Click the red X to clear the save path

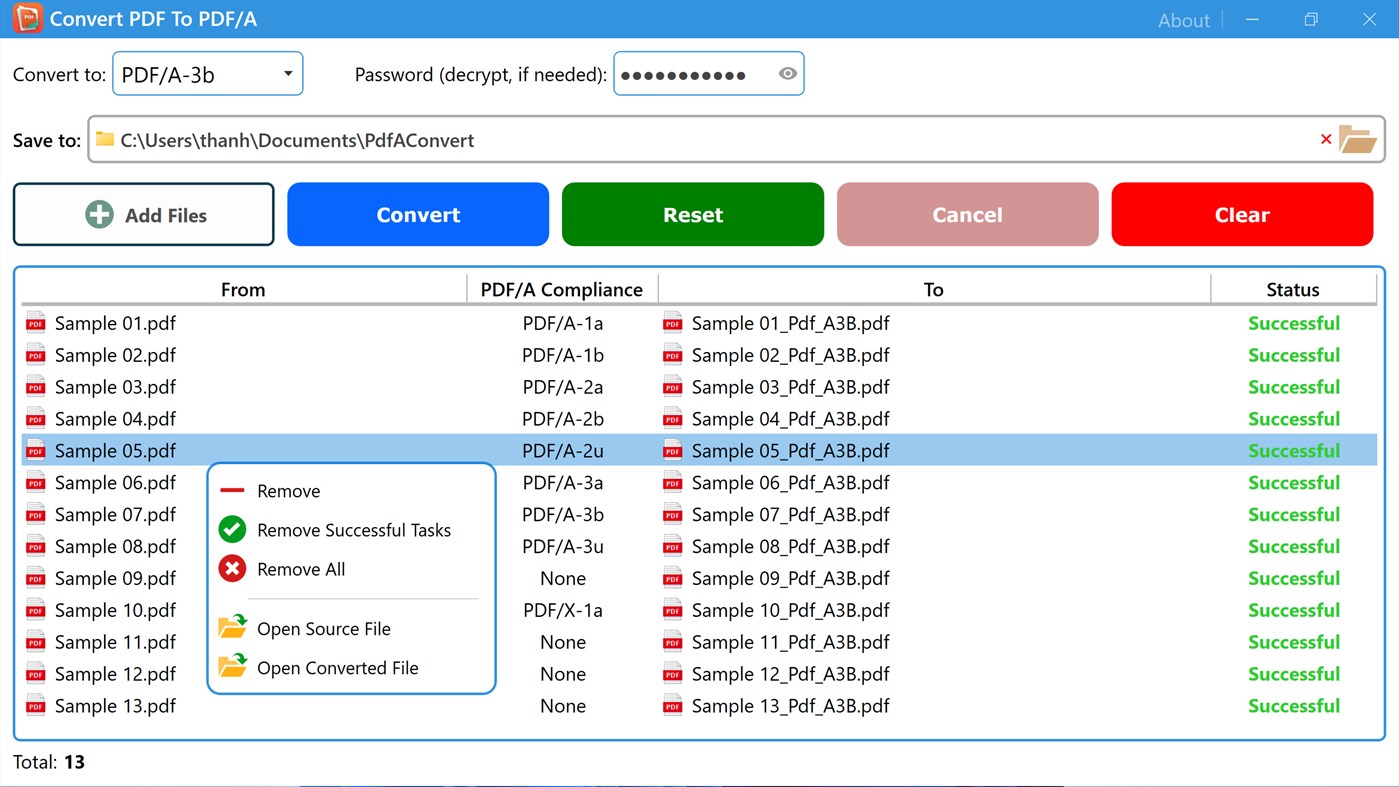1326,140
